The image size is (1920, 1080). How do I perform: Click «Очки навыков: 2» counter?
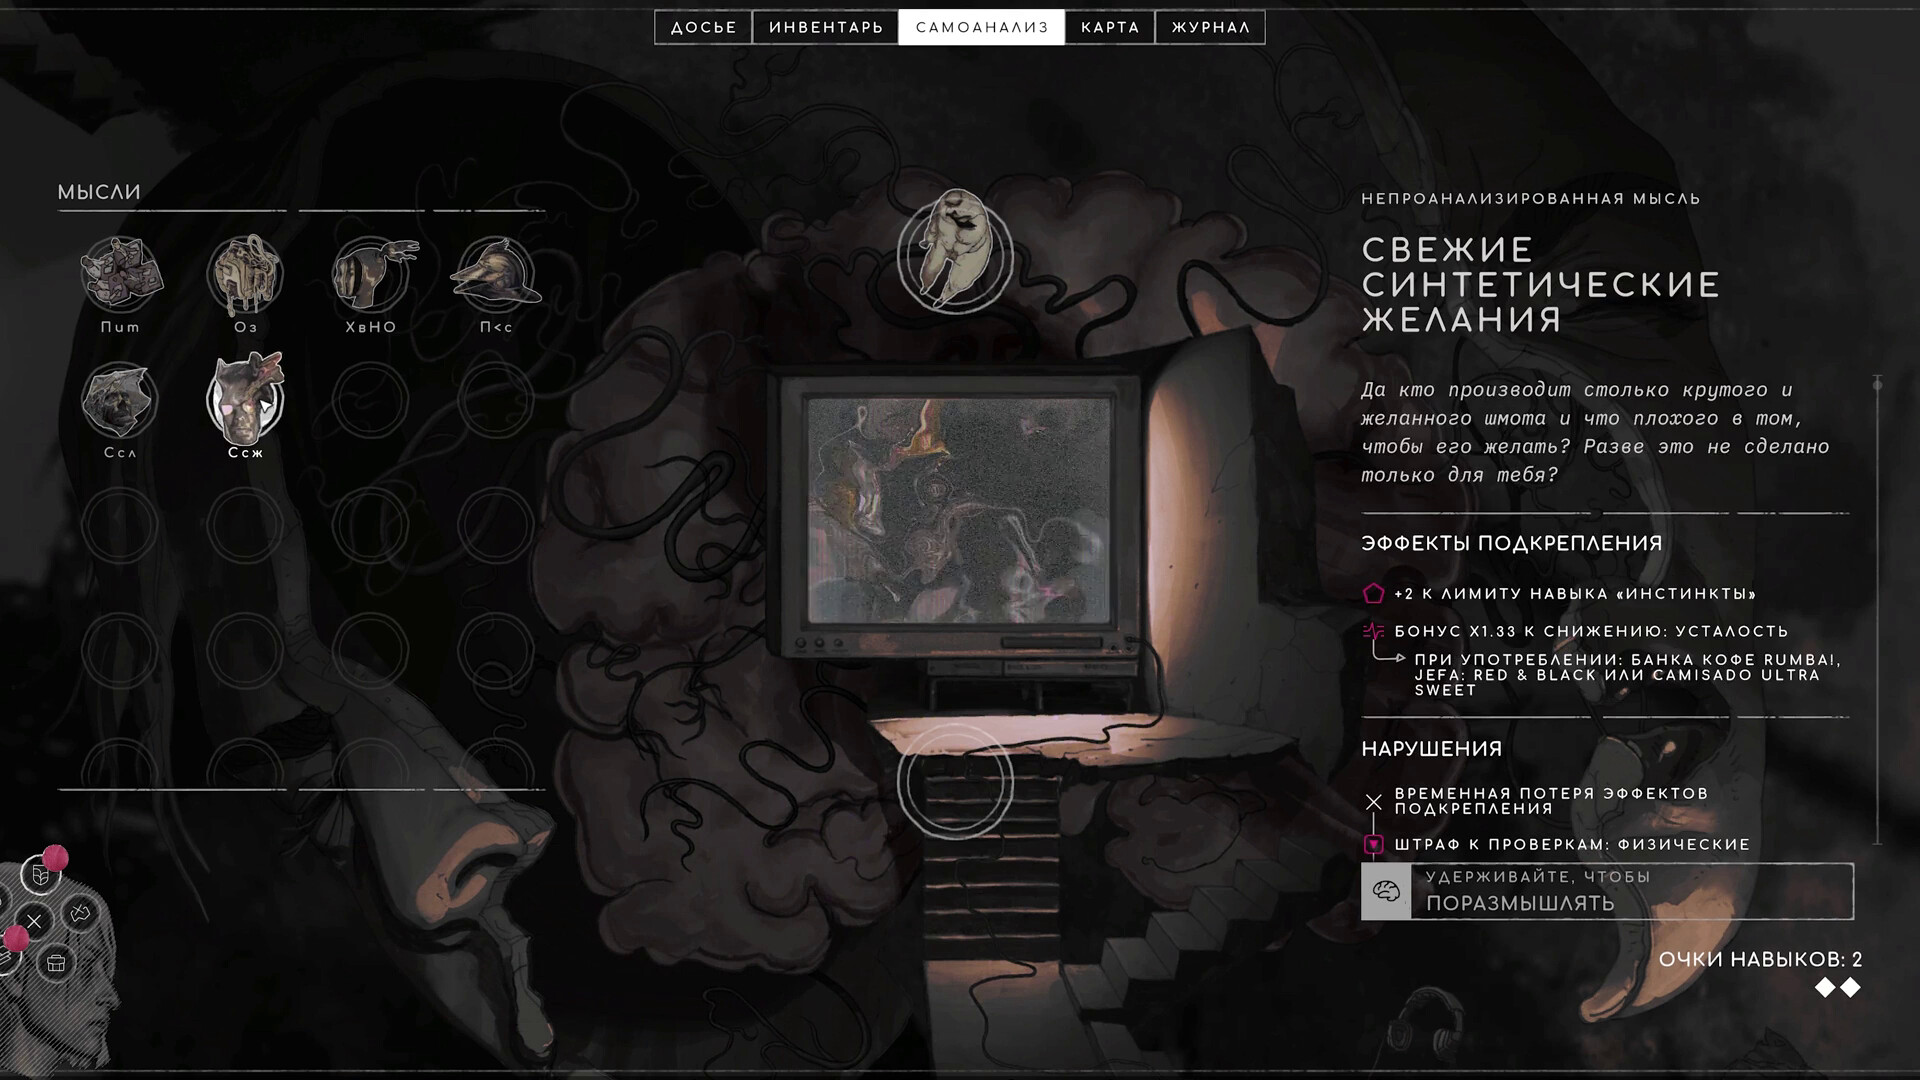click(x=1760, y=960)
